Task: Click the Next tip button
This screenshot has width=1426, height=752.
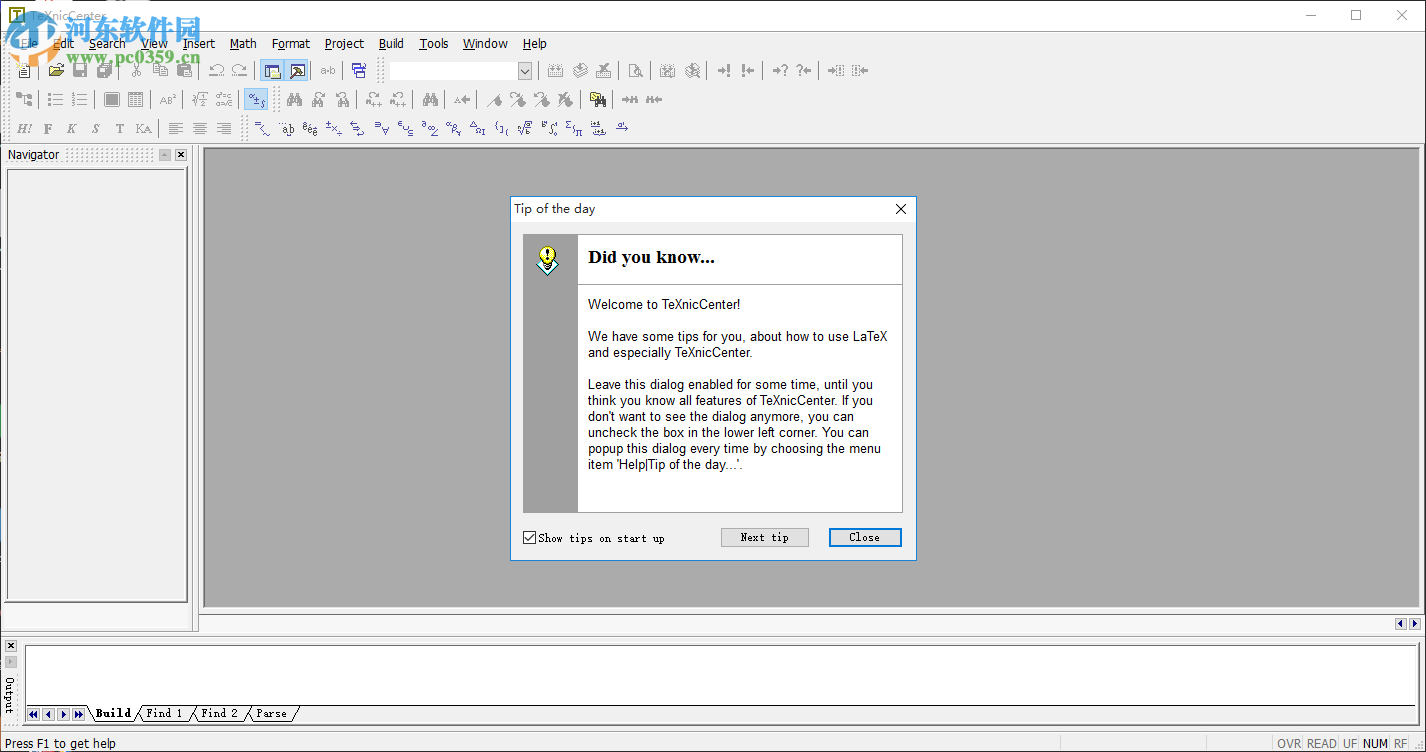Action: [x=765, y=537]
